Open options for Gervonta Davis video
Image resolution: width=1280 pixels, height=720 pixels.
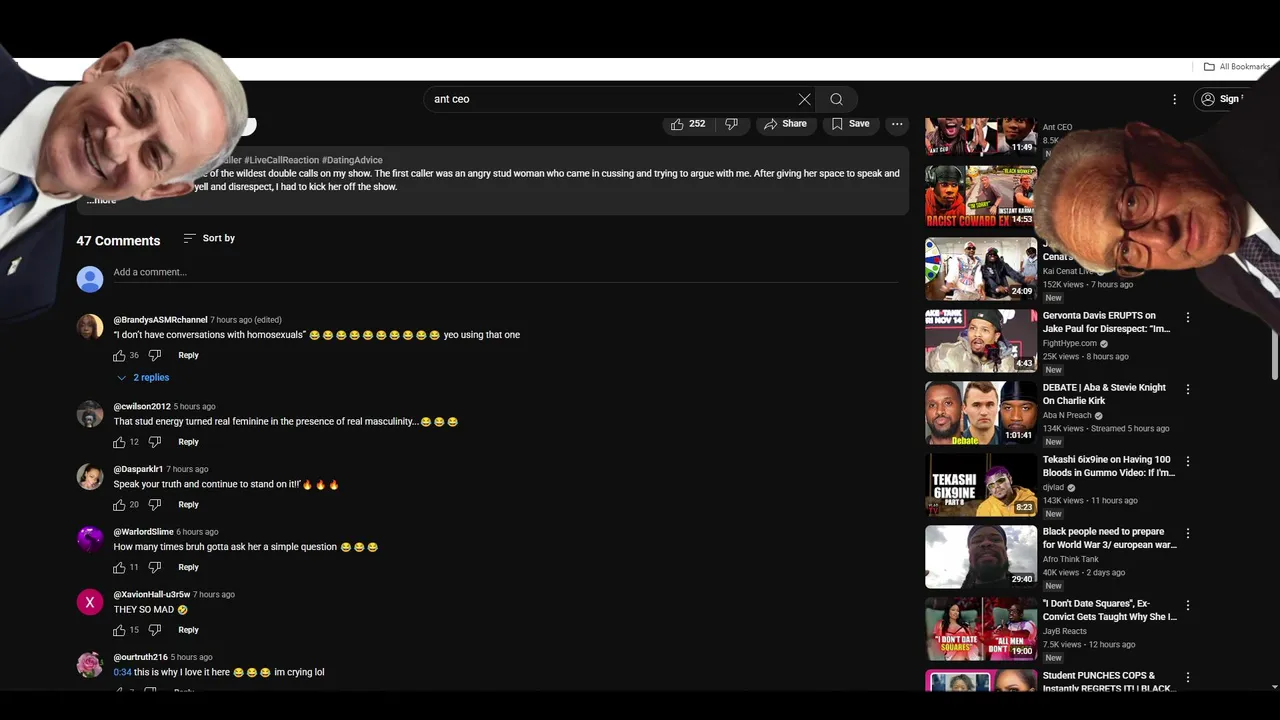(x=1188, y=317)
